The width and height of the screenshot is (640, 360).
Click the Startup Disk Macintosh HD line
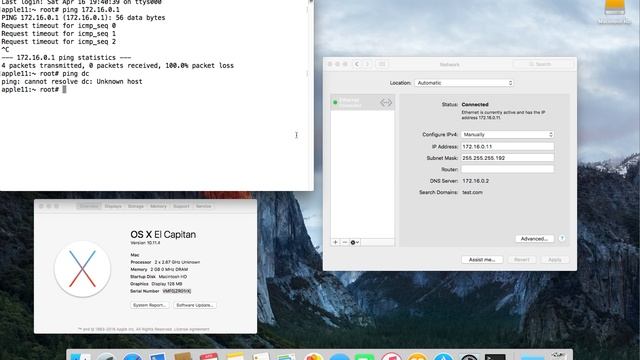(x=158, y=277)
